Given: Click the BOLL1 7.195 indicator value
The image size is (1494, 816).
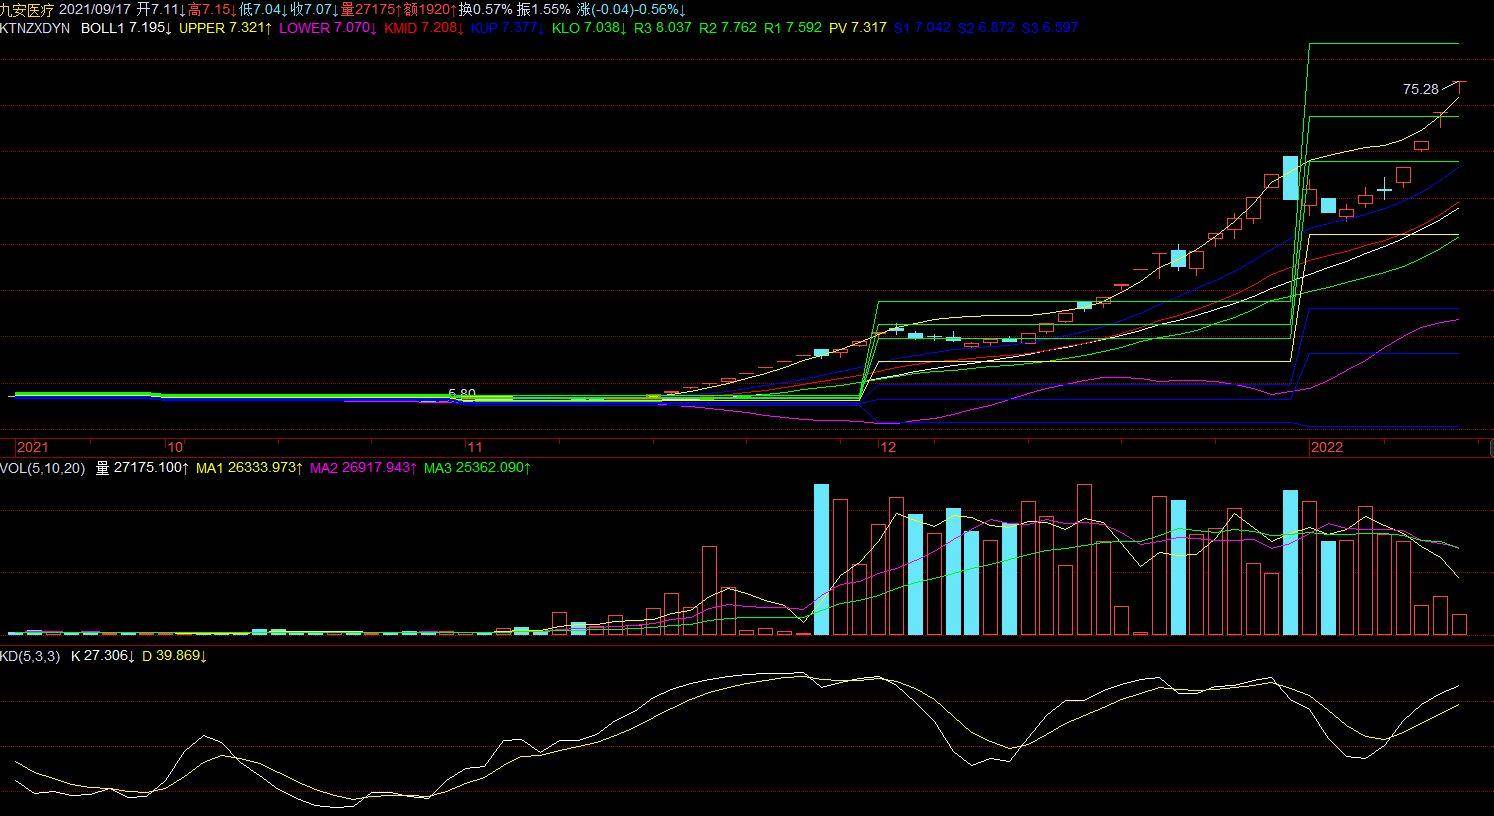Looking at the screenshot, I should tap(126, 28).
